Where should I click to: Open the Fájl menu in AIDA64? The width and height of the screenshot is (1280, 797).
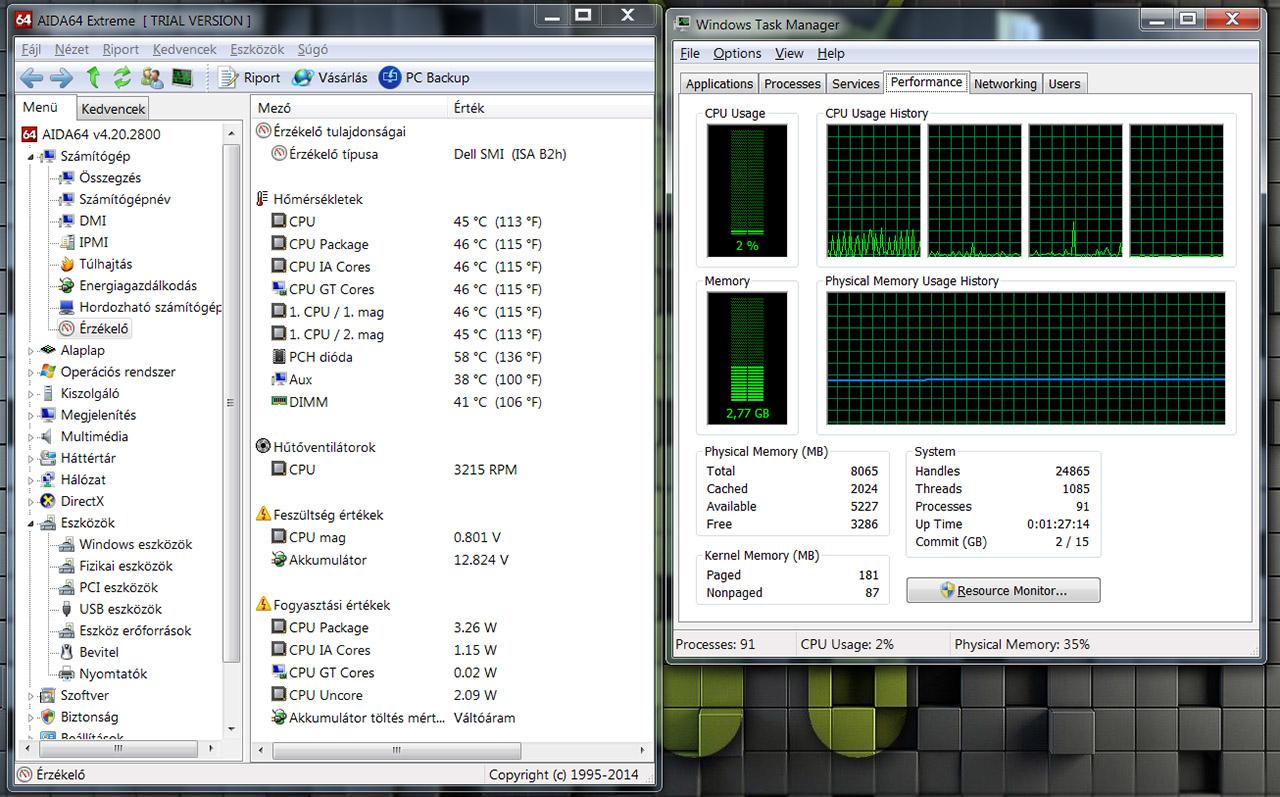(x=31, y=49)
